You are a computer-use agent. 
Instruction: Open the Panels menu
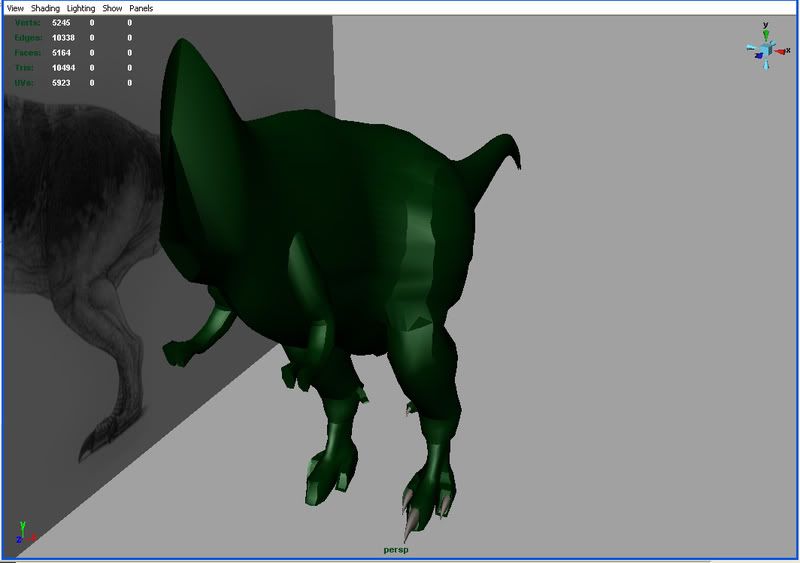pos(141,8)
